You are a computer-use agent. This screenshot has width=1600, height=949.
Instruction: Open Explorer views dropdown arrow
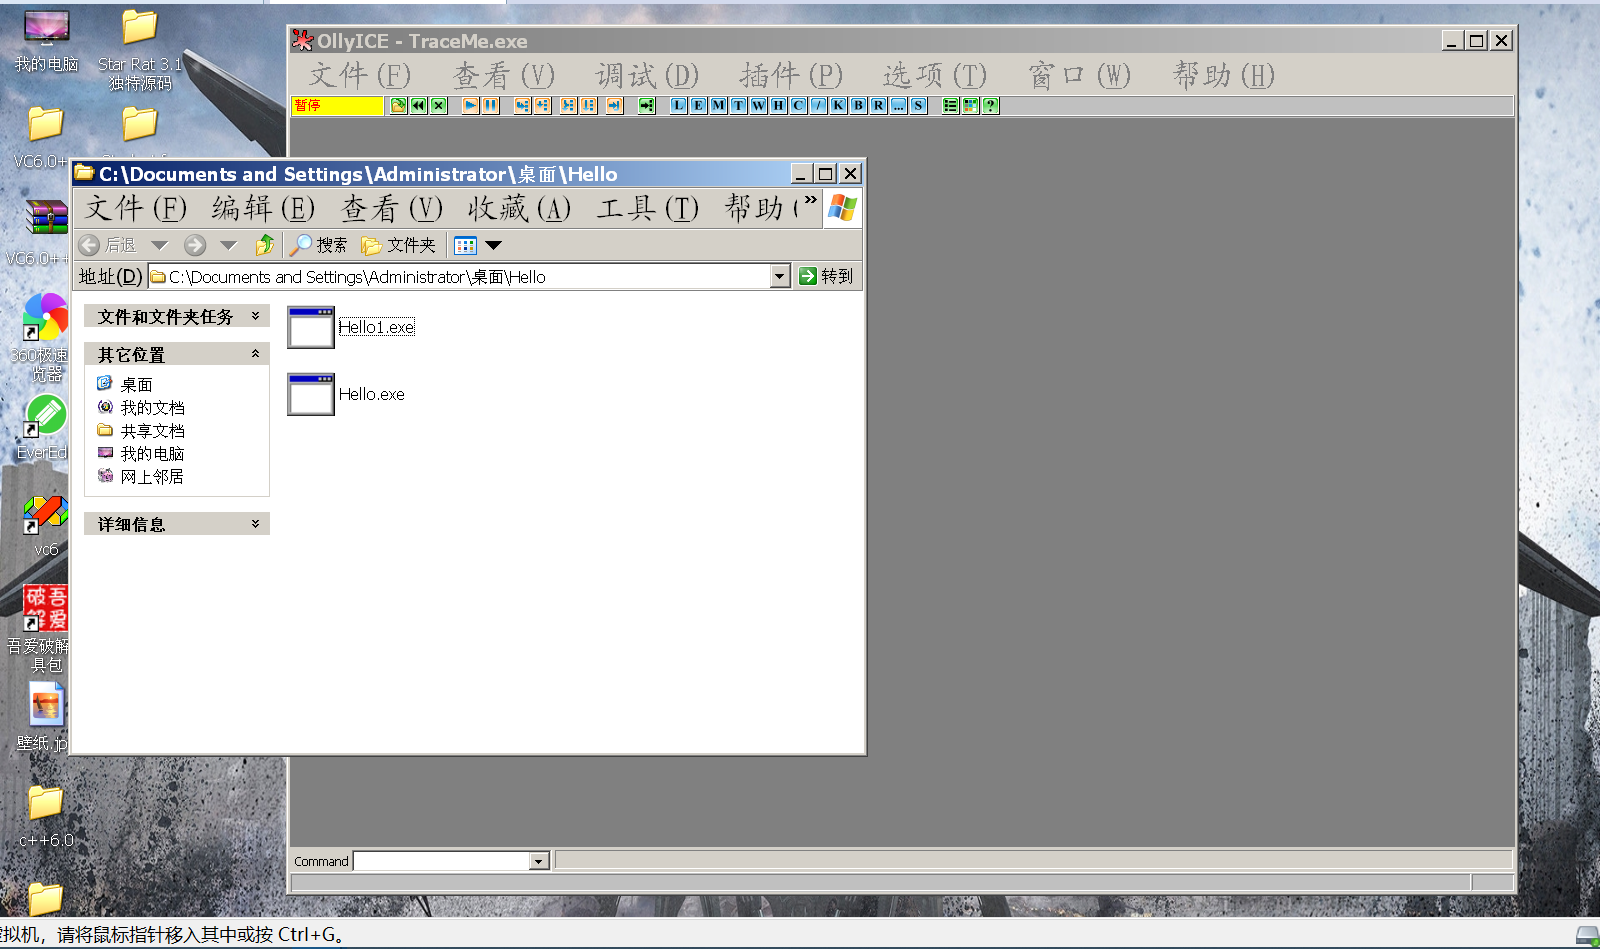click(x=493, y=245)
